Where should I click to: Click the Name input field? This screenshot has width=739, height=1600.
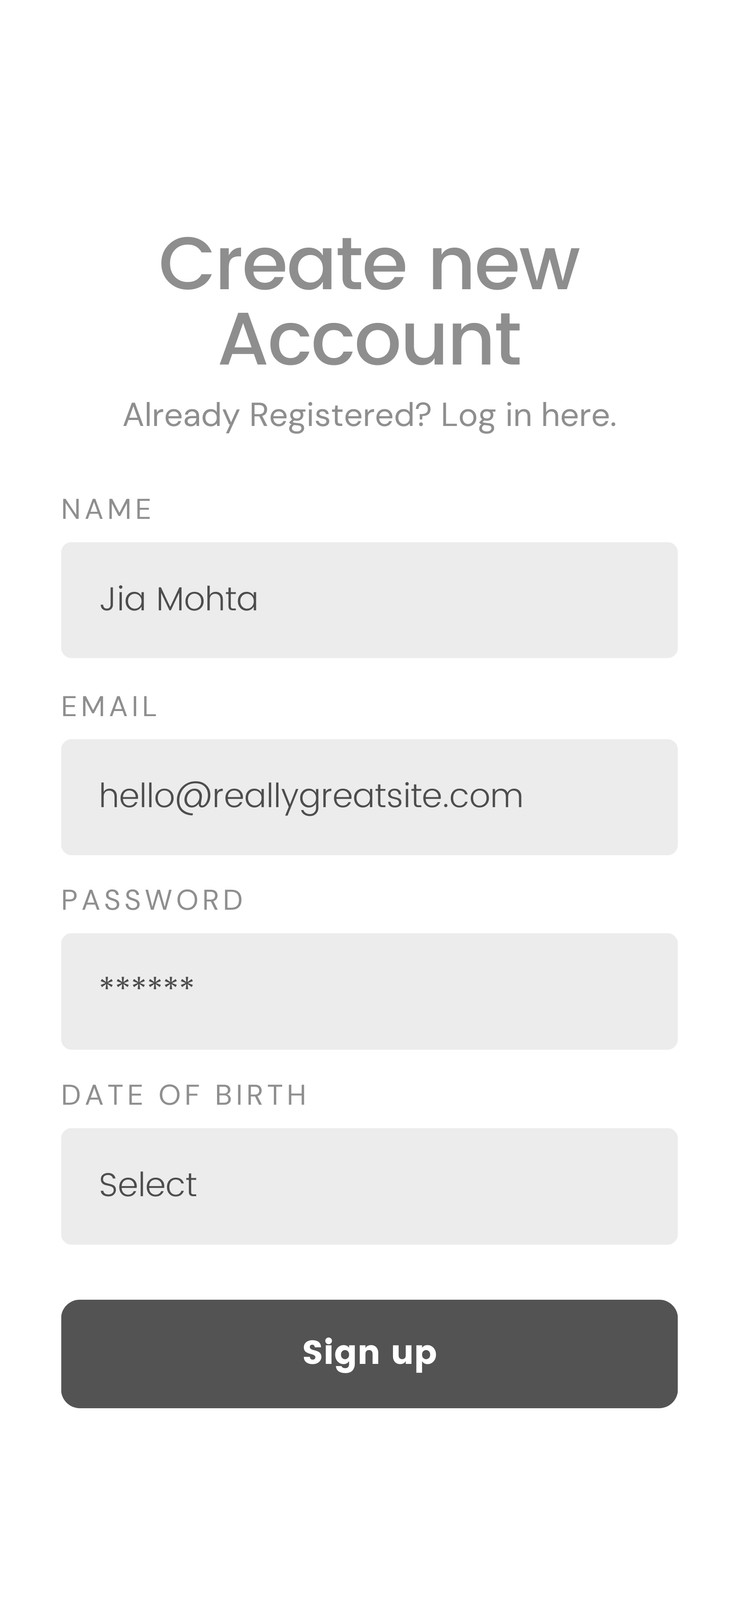[369, 600]
